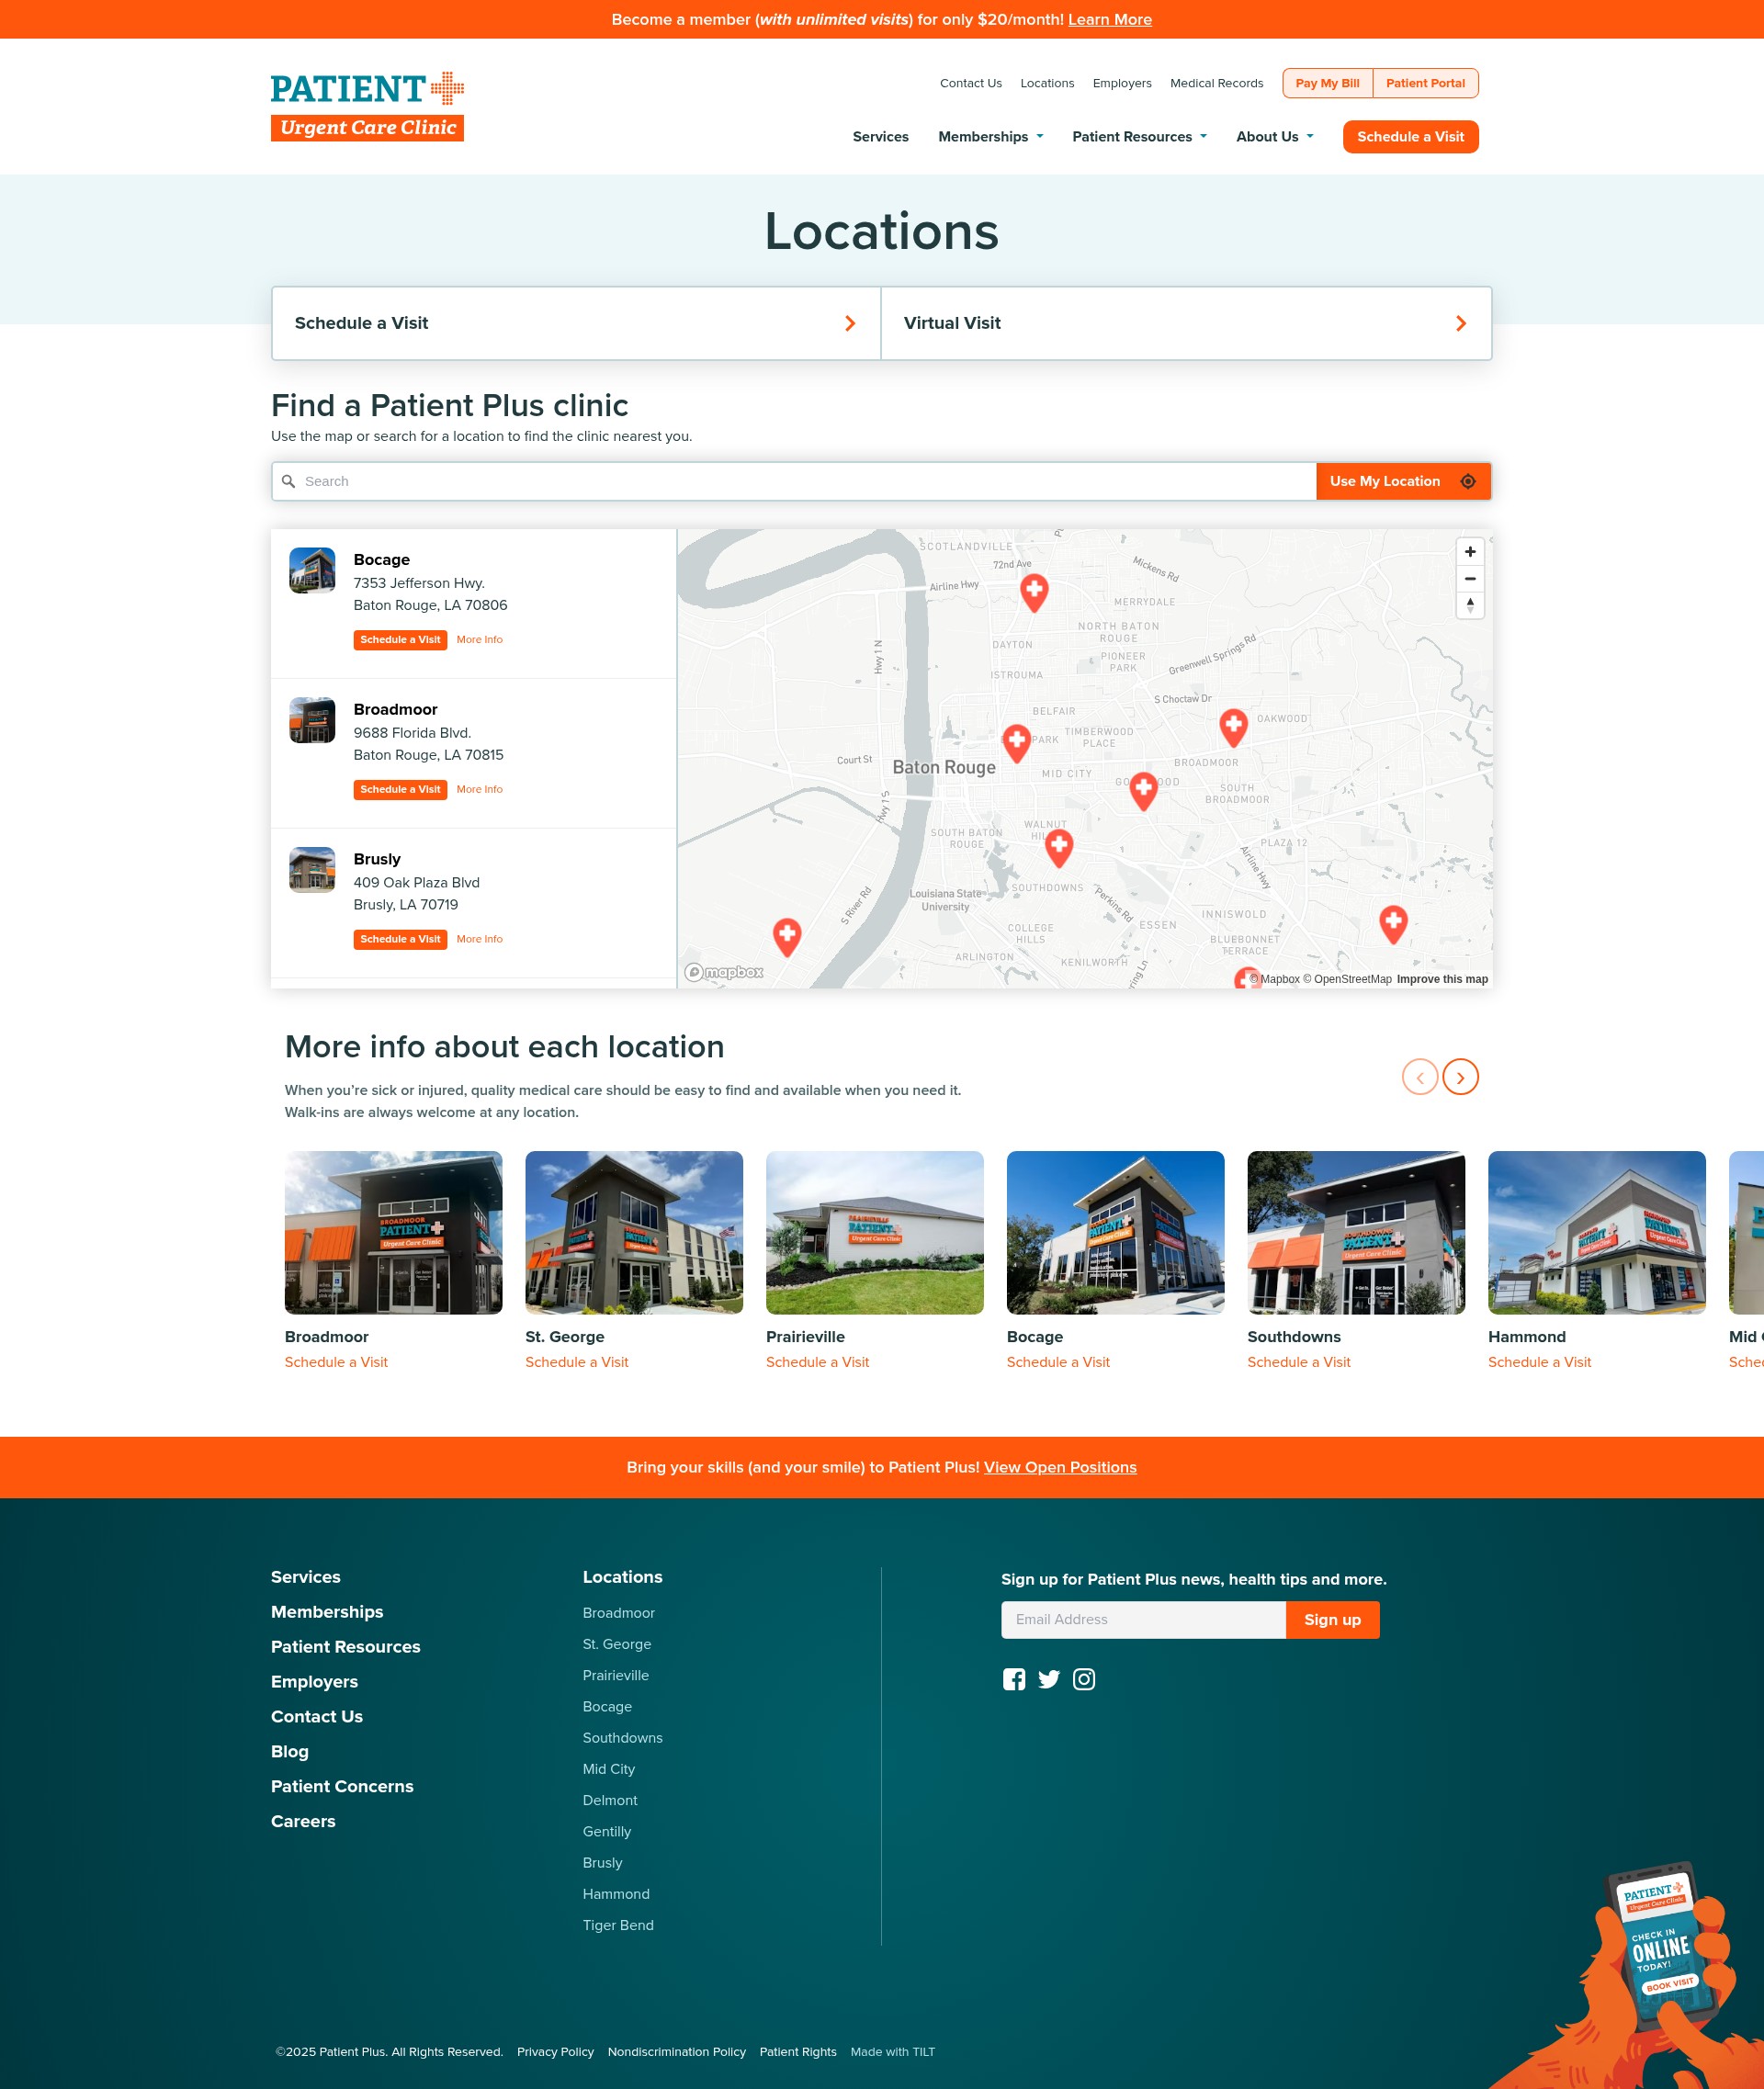Open More Info for Broadmoor list entry
This screenshot has width=1764, height=2089.
479,790
